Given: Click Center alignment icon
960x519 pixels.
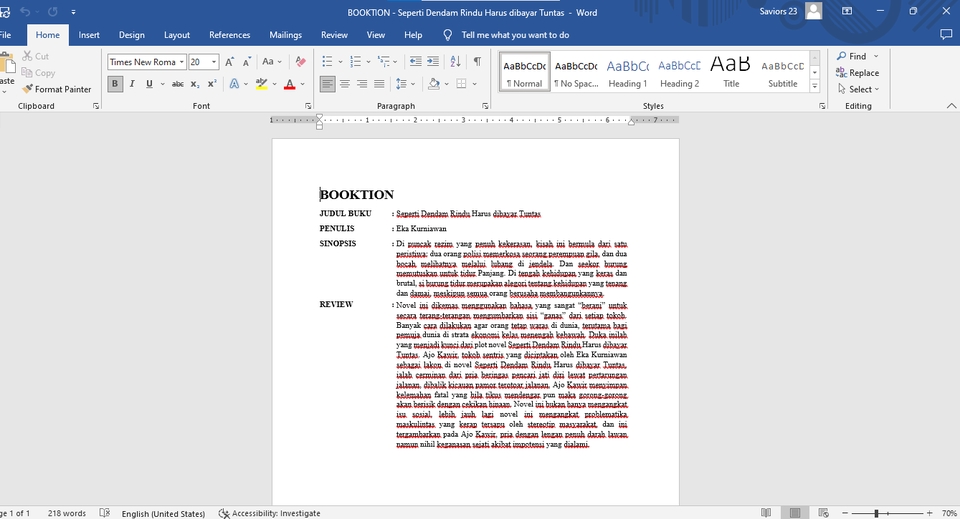Looking at the screenshot, I should [345, 84].
